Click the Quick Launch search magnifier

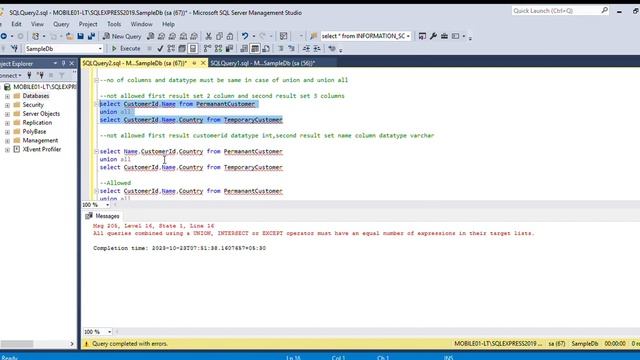click(604, 11)
